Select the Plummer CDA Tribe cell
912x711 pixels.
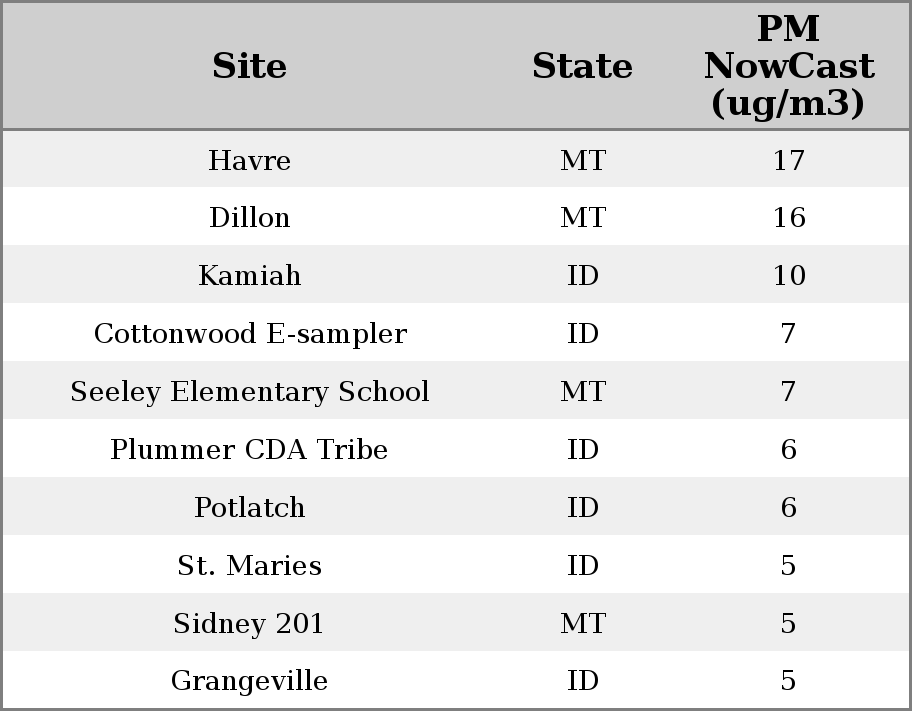tap(249, 450)
